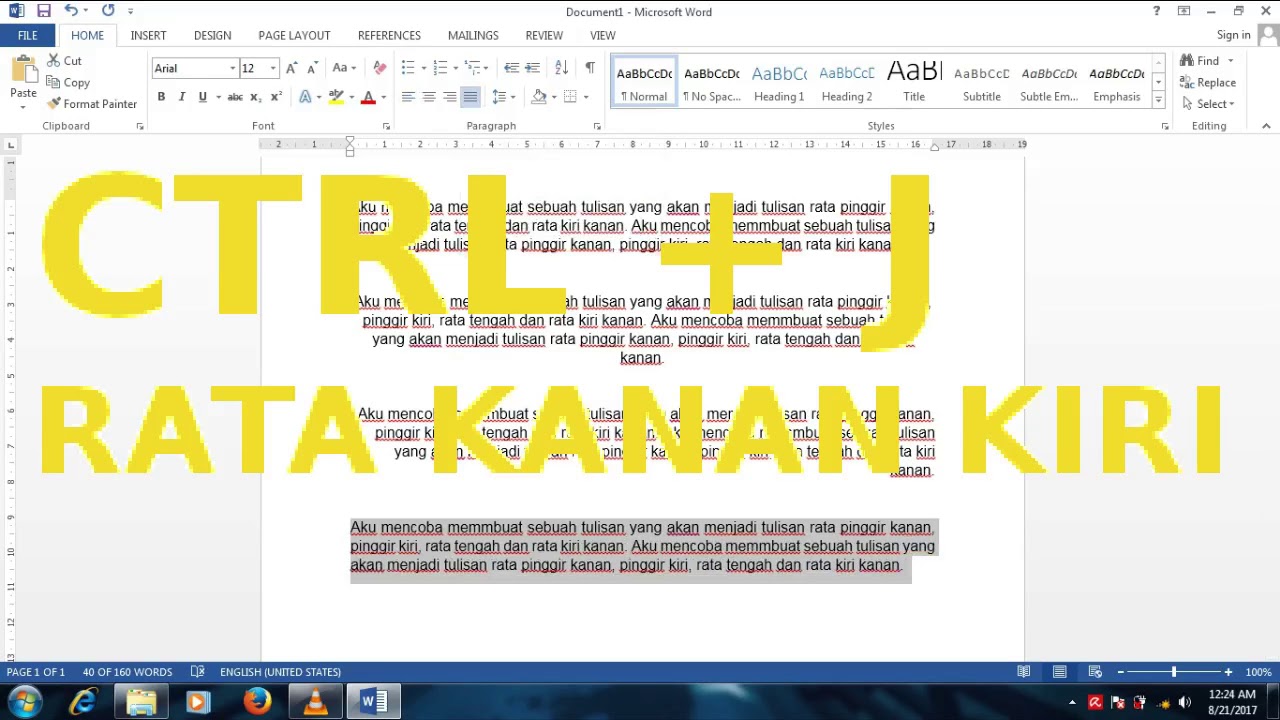This screenshot has width=1280, height=720.
Task: Apply bullet list
Action: tap(408, 68)
